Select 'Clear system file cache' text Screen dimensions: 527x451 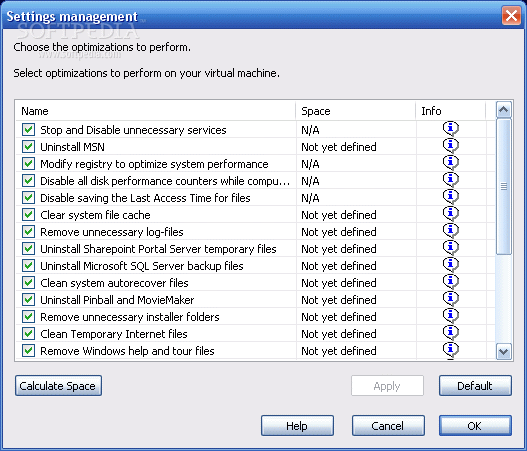point(95,215)
